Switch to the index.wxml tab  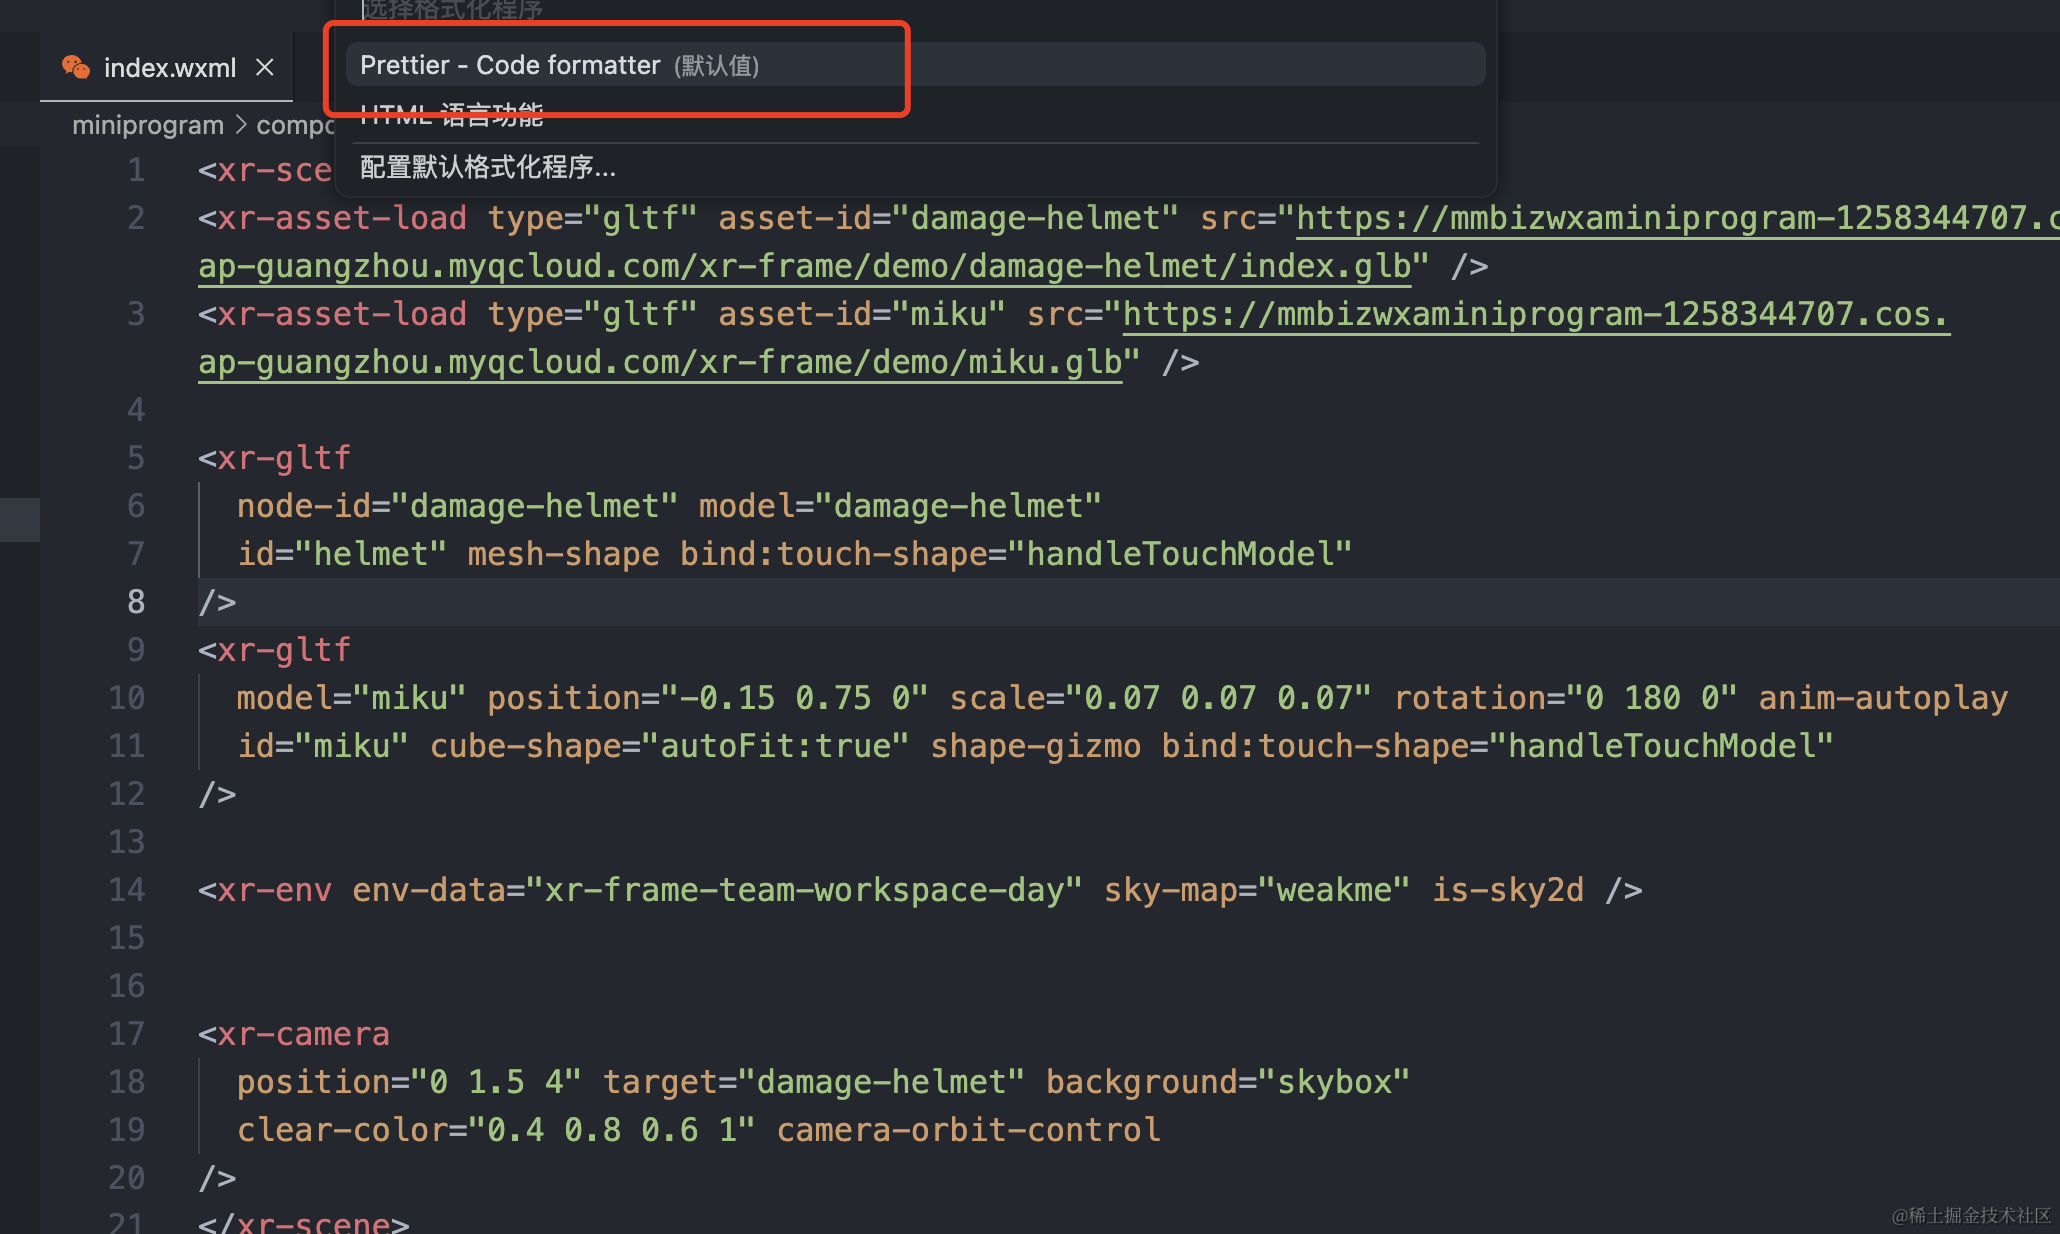tap(170, 67)
